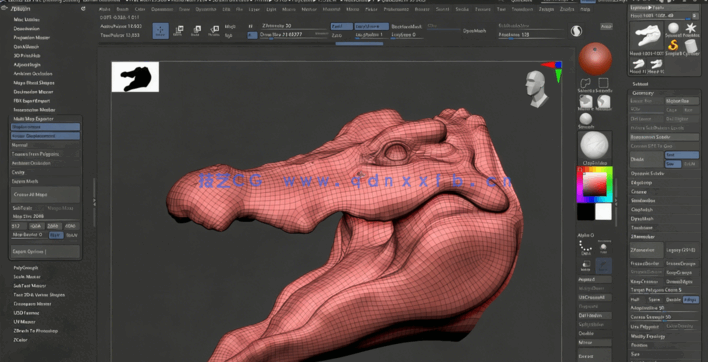Open the Layer menu
This screenshot has width=708, height=362.
click(x=254, y=9)
